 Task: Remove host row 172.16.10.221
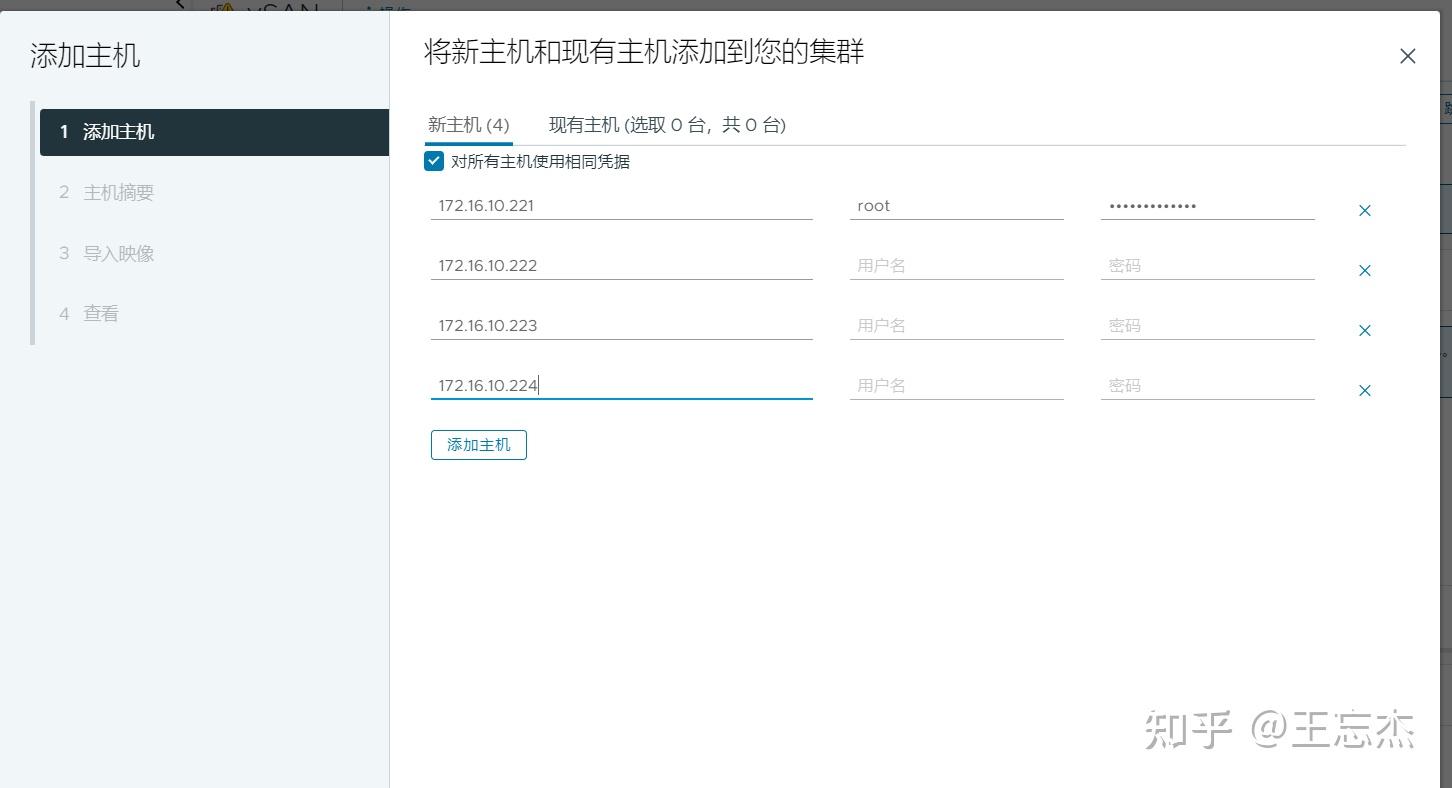(1364, 210)
